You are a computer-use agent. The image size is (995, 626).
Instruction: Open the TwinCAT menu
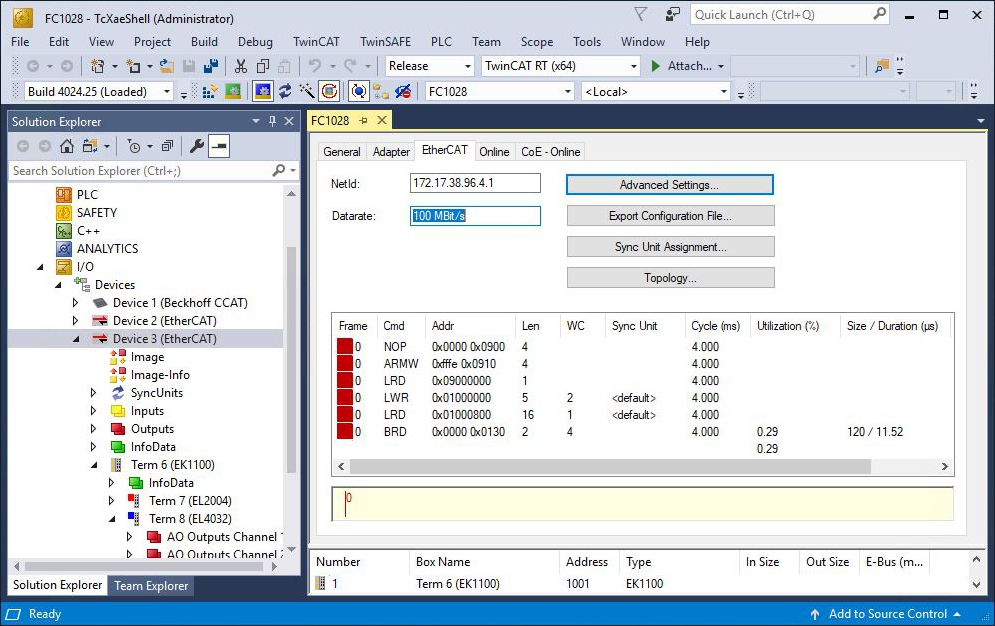pos(316,42)
